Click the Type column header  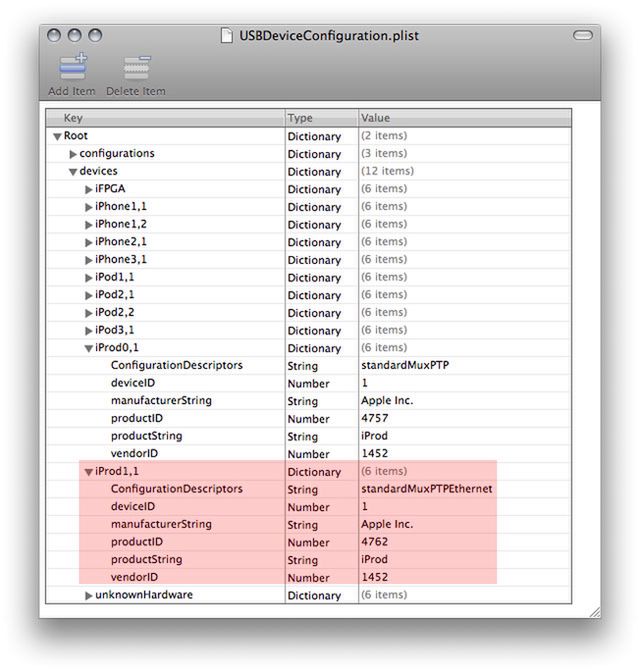pos(322,118)
